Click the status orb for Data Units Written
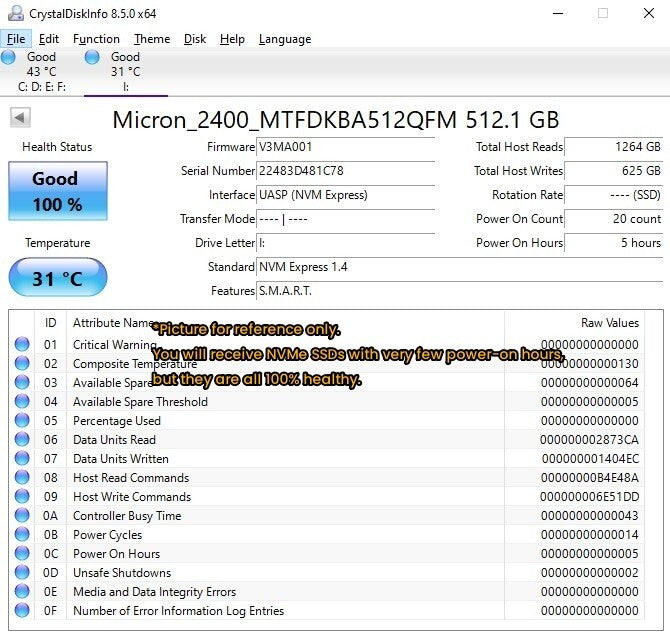The image size is (670, 637). (22, 458)
